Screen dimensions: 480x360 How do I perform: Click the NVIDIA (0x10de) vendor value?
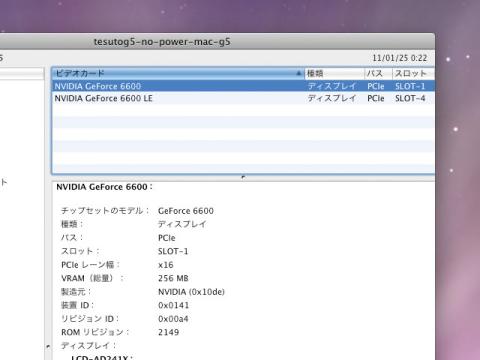pos(191,292)
